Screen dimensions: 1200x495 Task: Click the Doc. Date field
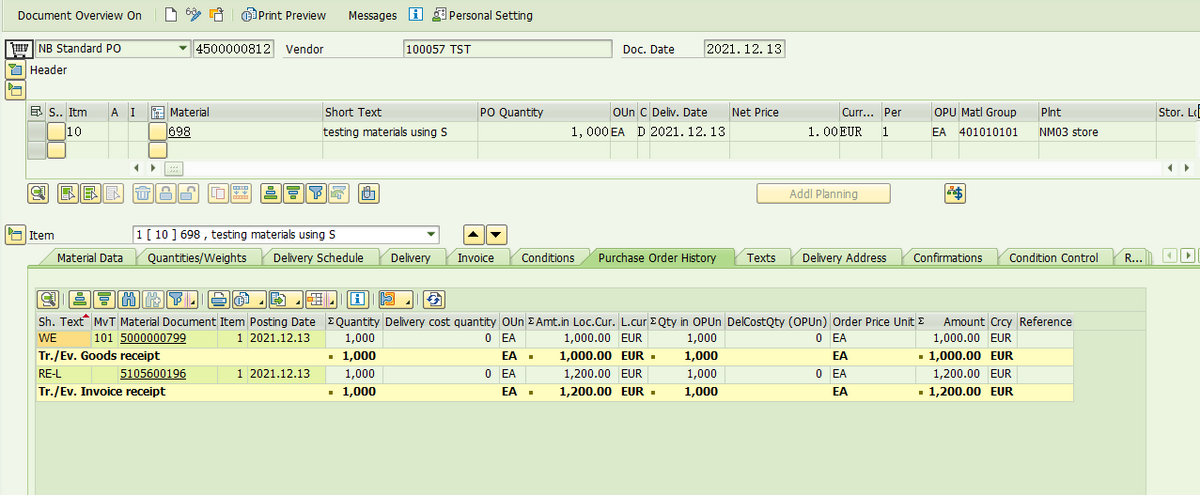click(746, 49)
